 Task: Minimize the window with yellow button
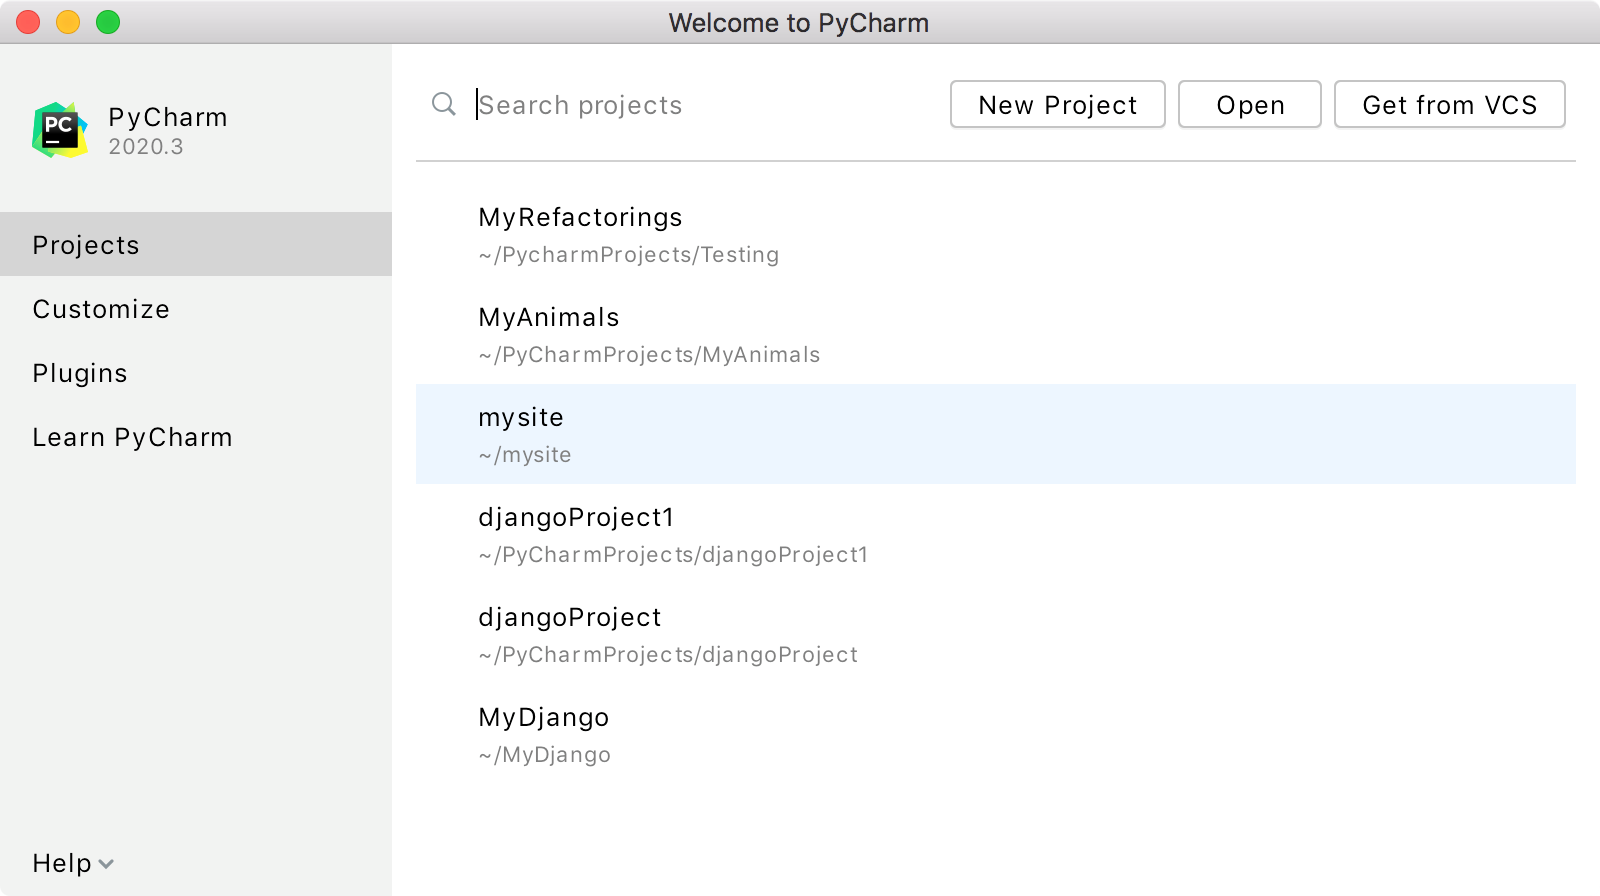coord(68,22)
